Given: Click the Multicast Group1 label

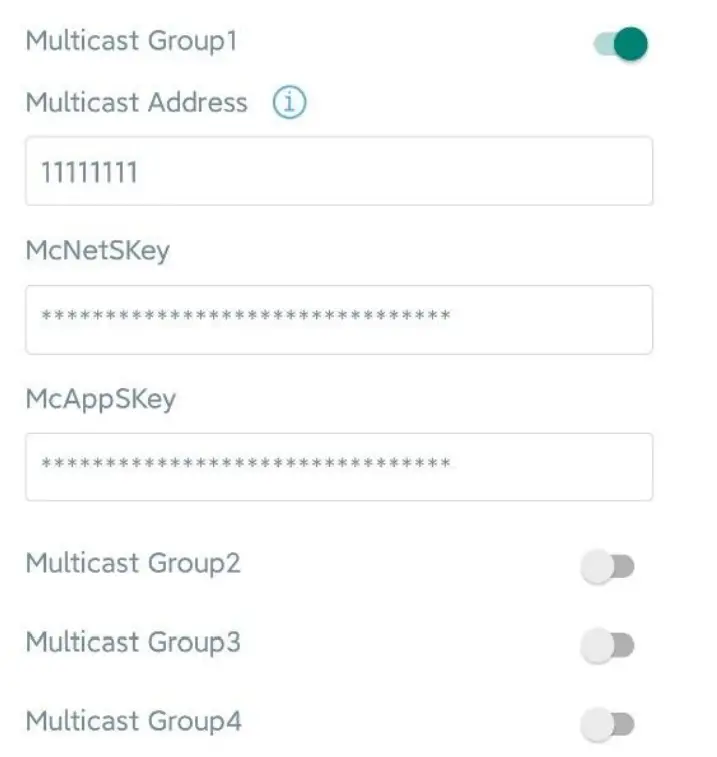Looking at the screenshot, I should (x=132, y=42).
